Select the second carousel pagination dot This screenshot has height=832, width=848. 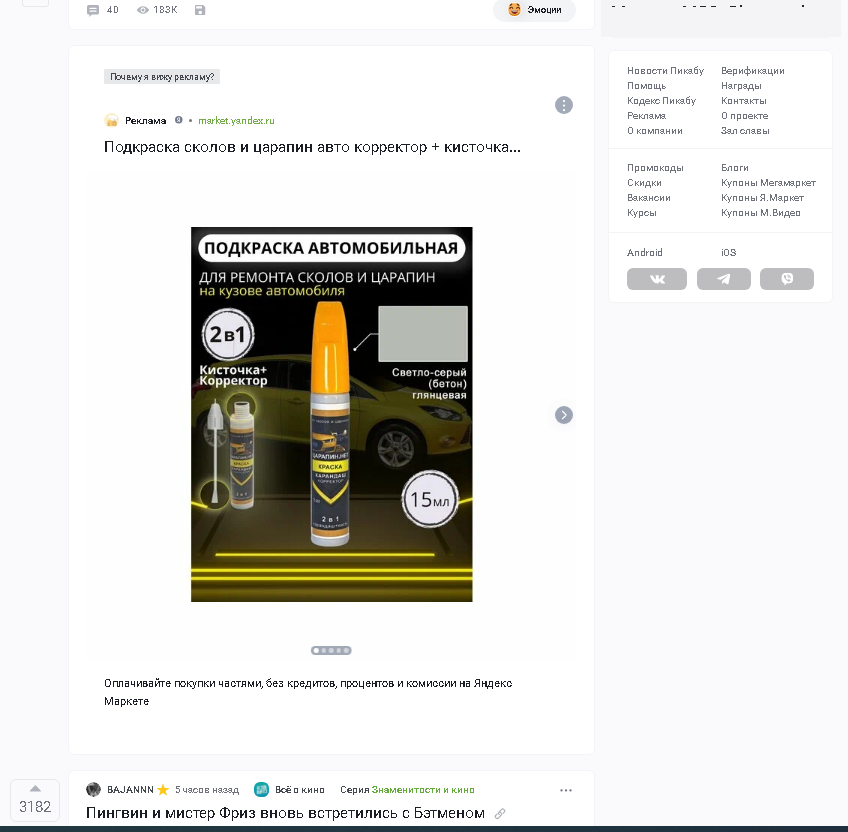[326, 650]
